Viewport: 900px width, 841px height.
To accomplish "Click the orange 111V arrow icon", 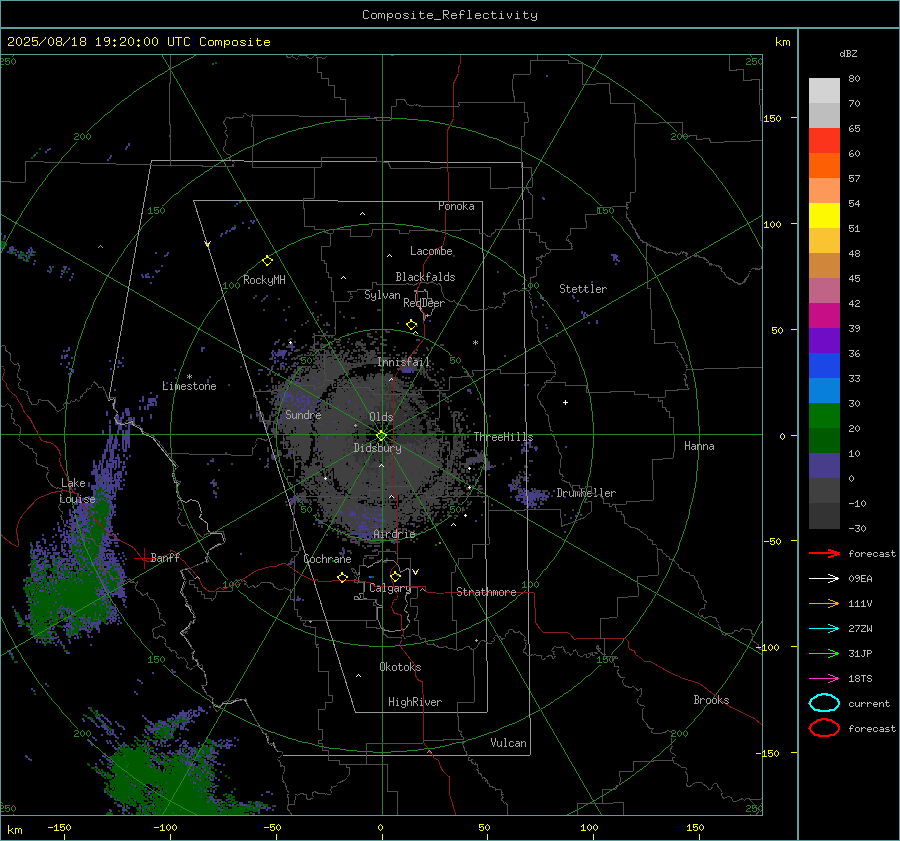I will [824, 603].
